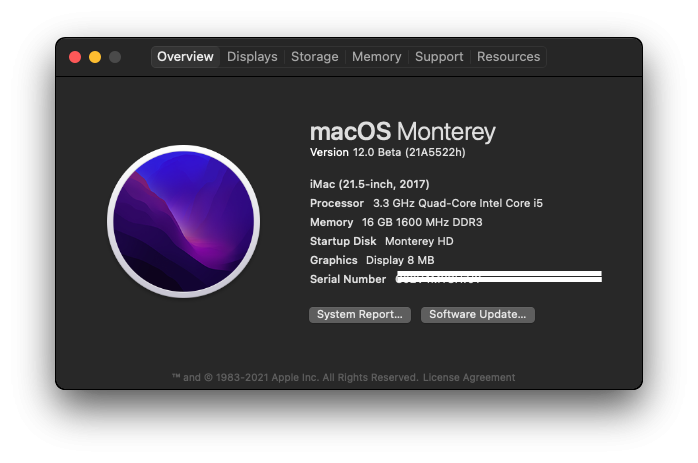The height and width of the screenshot is (463, 698).
Task: Open the Storage tab
Action: tap(314, 57)
